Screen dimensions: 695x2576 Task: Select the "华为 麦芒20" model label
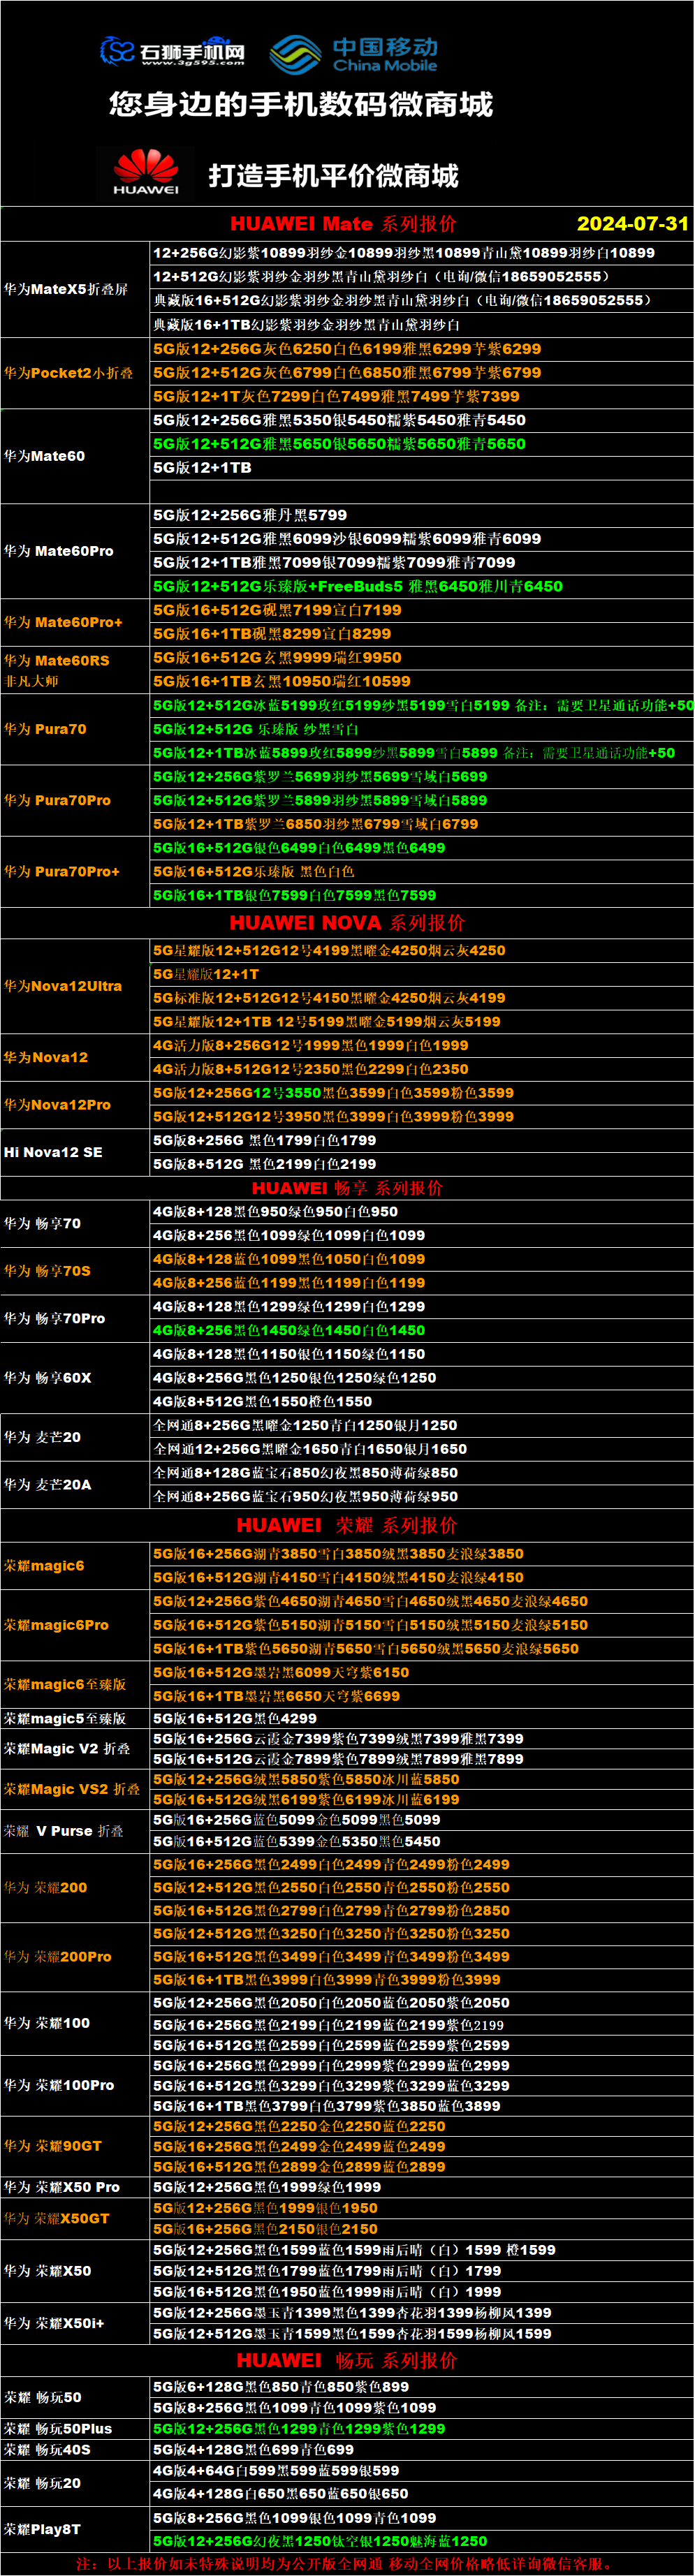tap(42, 1437)
